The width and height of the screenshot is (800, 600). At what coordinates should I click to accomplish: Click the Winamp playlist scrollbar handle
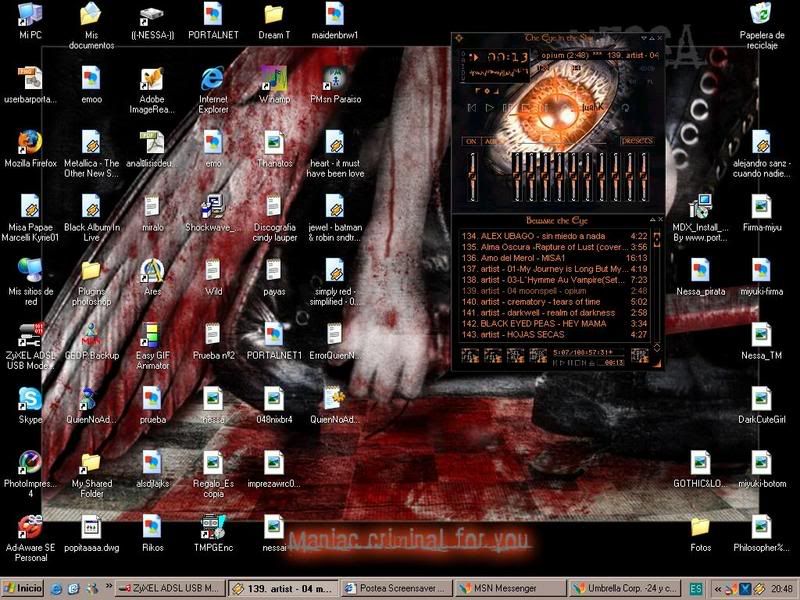[657, 239]
